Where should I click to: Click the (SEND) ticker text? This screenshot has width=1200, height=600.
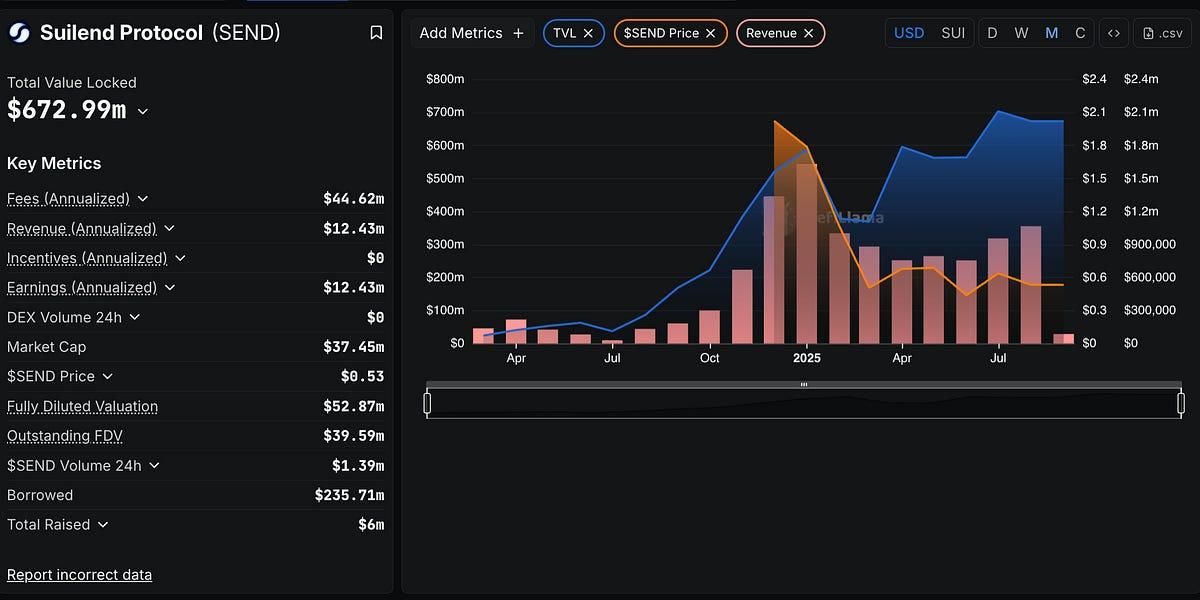[x=246, y=33]
